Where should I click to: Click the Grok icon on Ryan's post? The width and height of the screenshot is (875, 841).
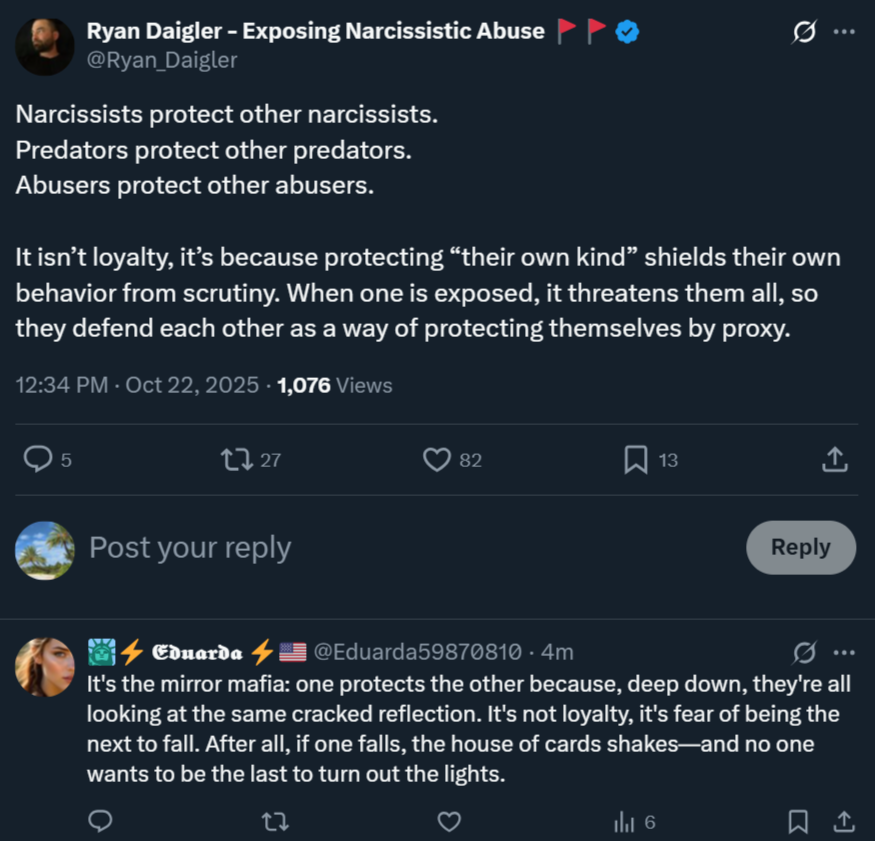click(x=803, y=32)
